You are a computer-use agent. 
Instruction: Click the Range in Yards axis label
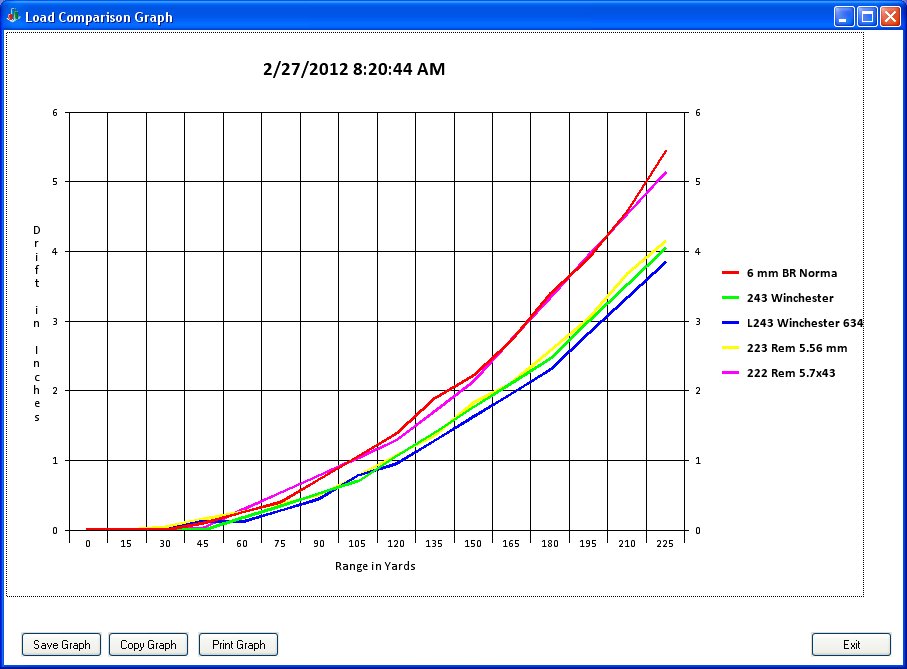[375, 566]
